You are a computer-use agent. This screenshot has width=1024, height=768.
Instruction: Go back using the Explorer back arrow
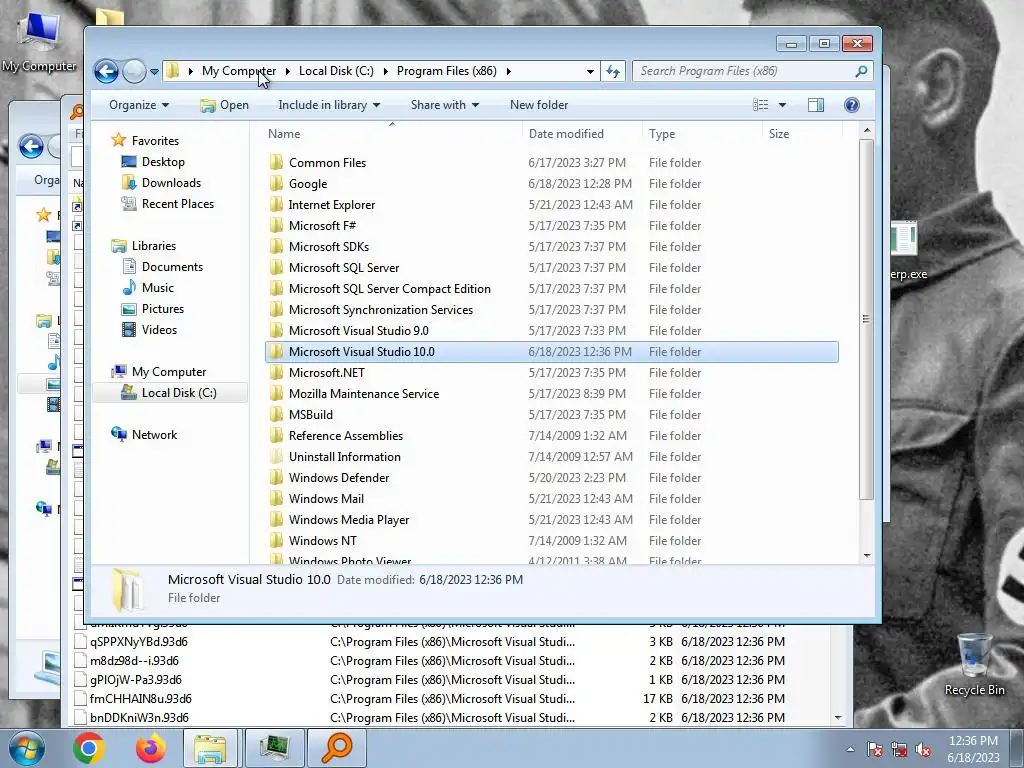point(106,71)
